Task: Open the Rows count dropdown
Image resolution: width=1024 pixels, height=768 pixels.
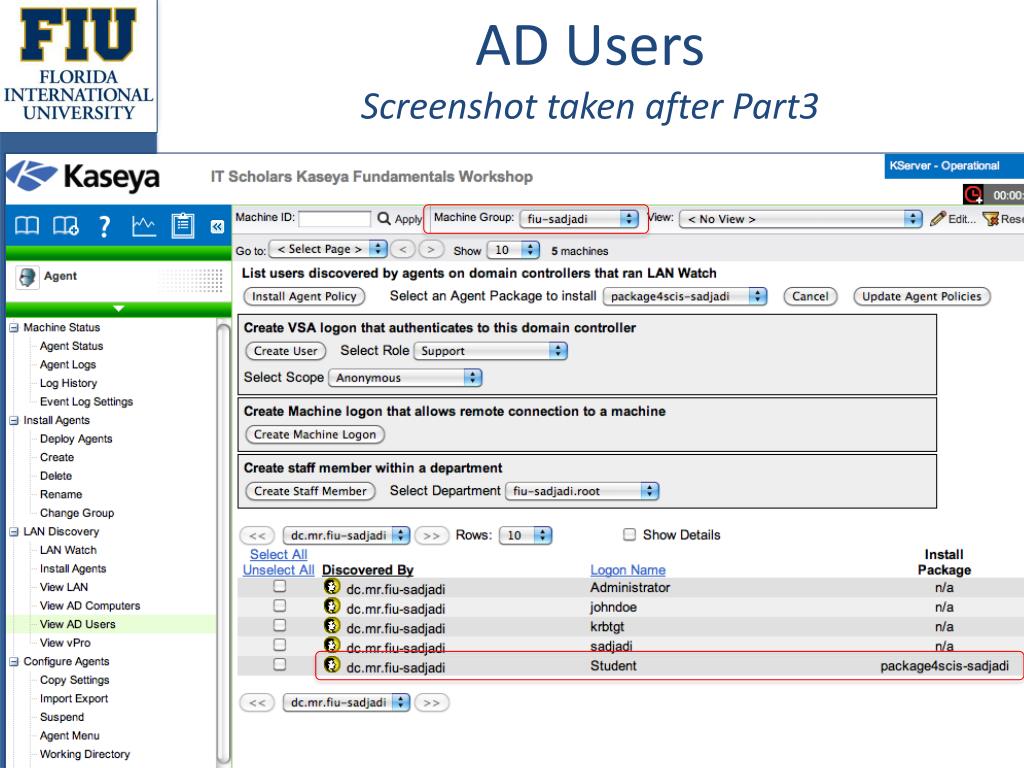Action: click(x=525, y=536)
